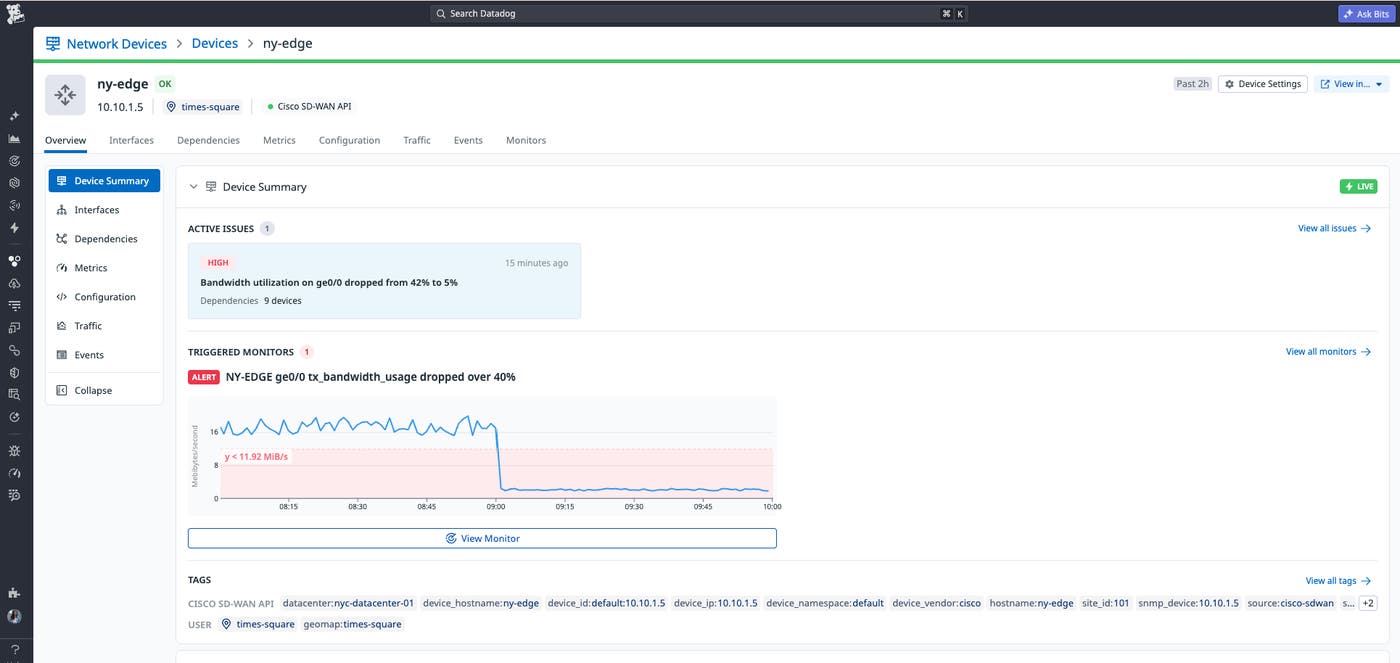The width and height of the screenshot is (1400, 663).
Task: Click the LIVE indicator badge
Action: pyautogui.click(x=1358, y=187)
